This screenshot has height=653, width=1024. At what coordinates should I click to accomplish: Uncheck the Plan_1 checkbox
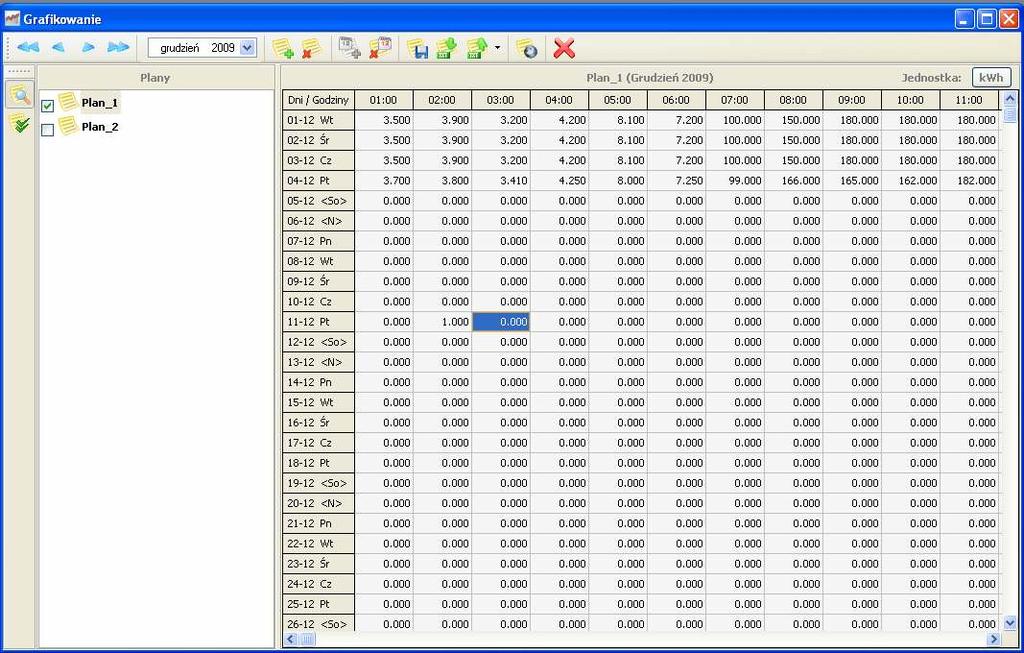tap(48, 105)
